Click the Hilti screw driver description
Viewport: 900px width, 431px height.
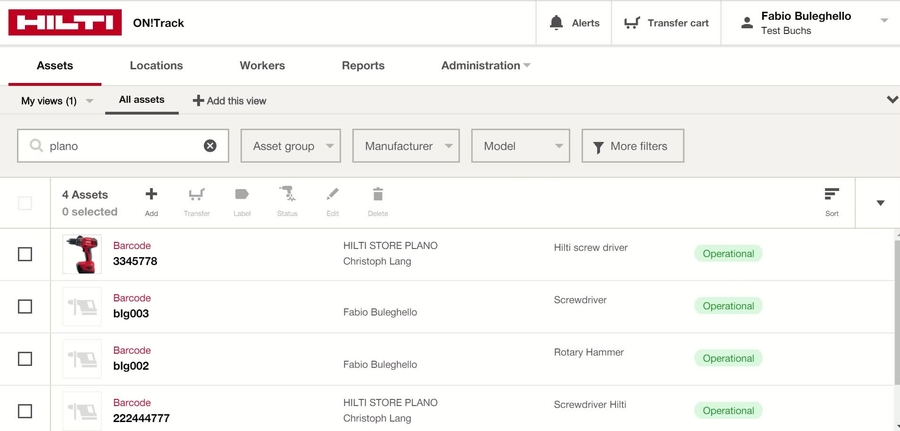click(x=591, y=247)
